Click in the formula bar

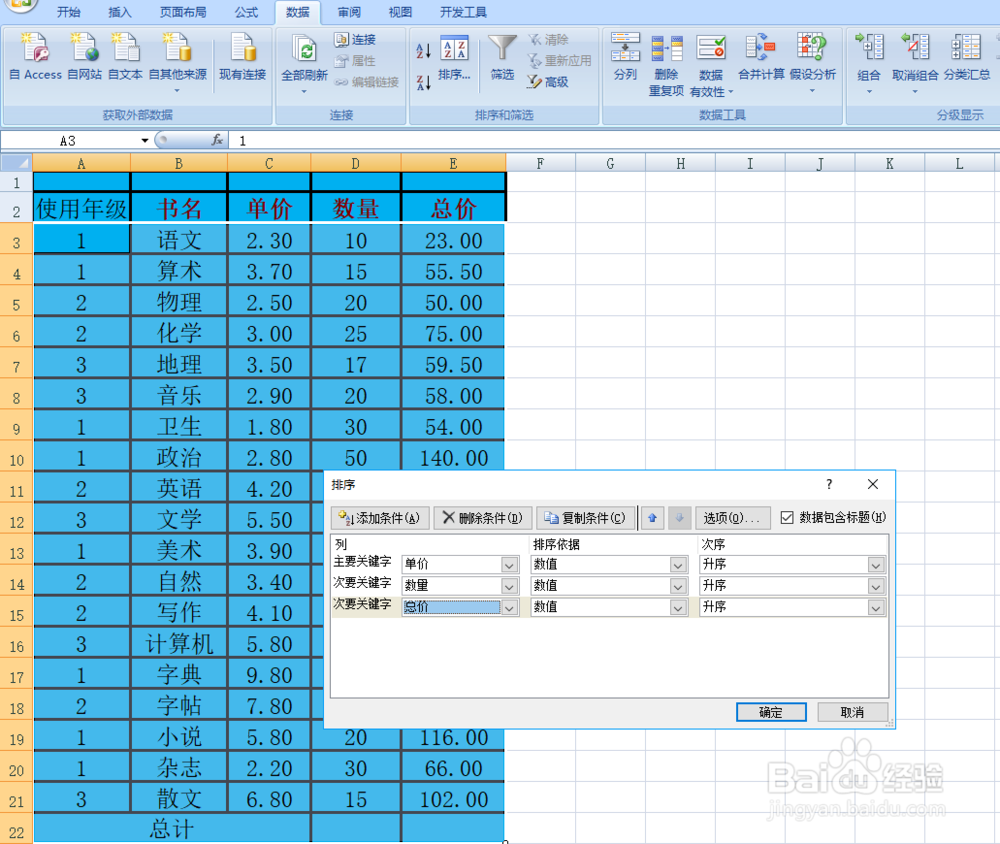click(614, 140)
